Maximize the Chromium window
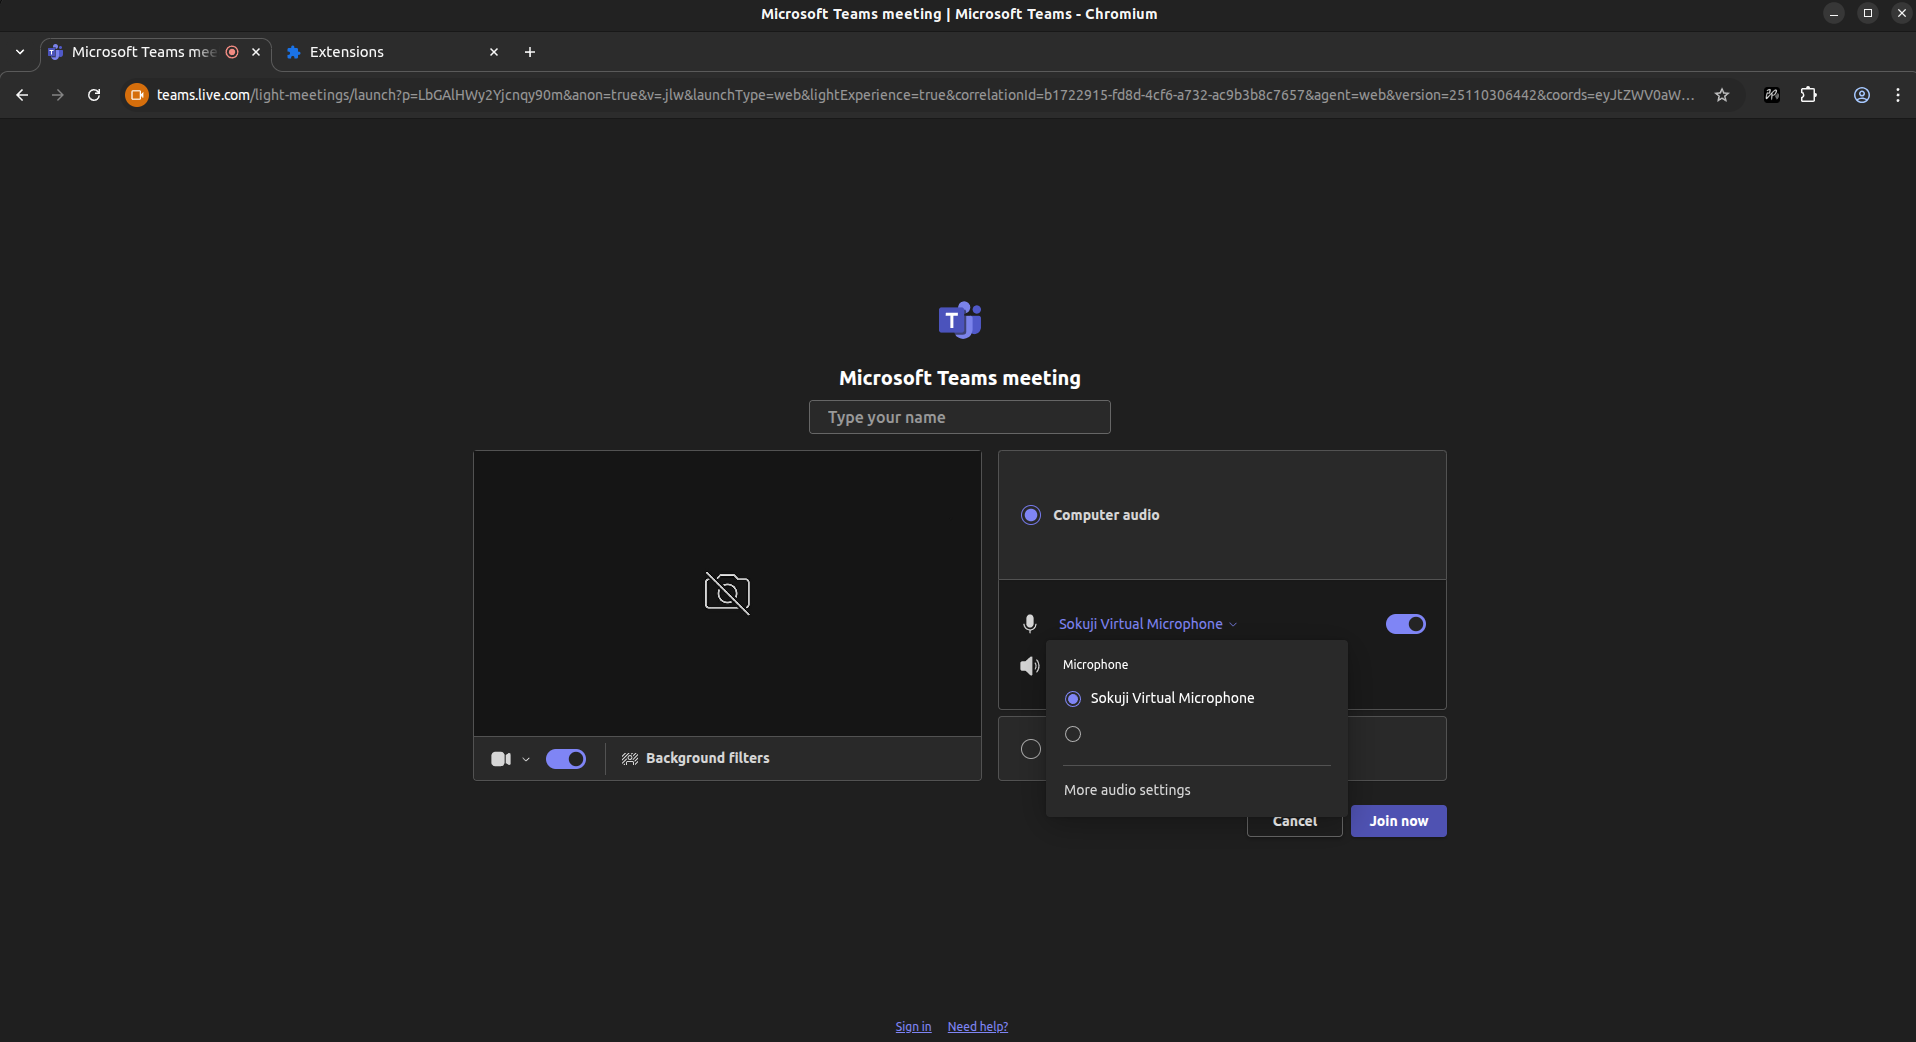 (x=1868, y=13)
